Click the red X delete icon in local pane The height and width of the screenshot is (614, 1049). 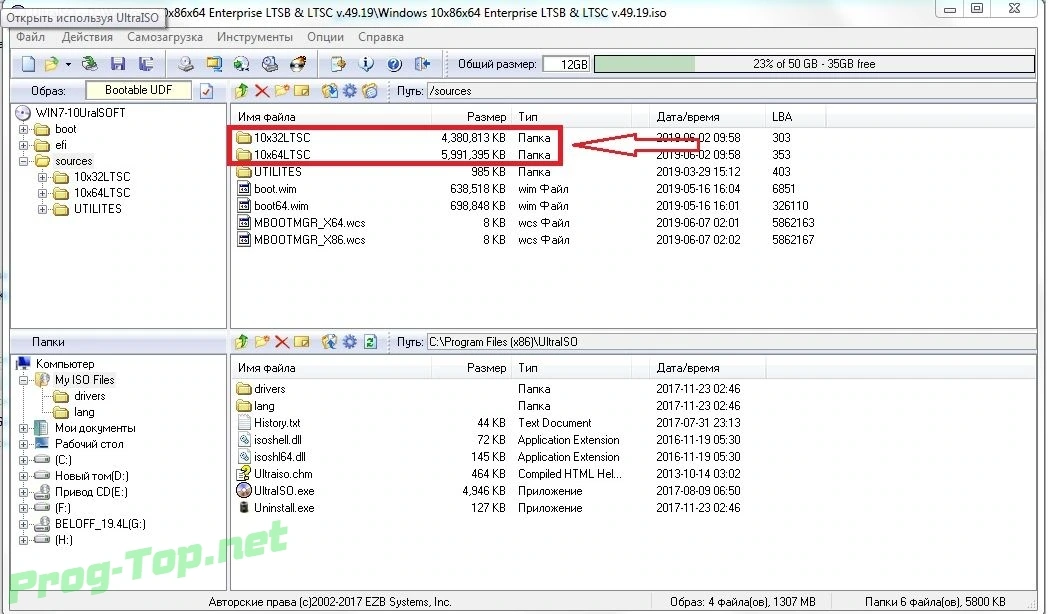(282, 342)
